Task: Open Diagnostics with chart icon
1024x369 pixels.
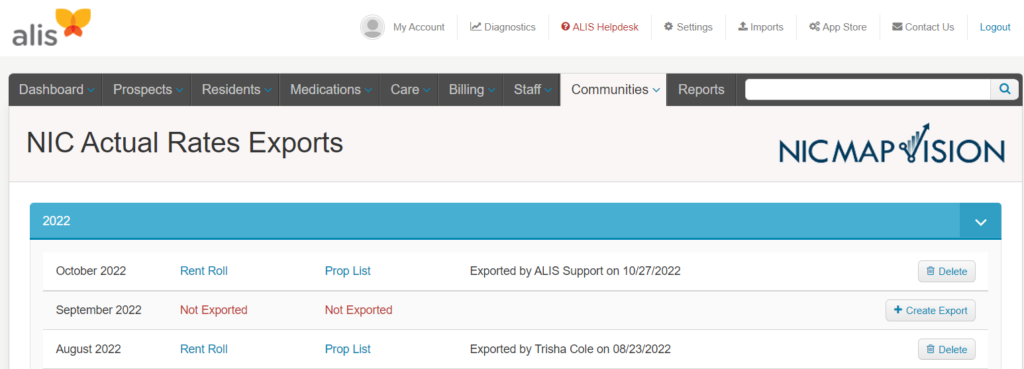Action: tap(503, 27)
